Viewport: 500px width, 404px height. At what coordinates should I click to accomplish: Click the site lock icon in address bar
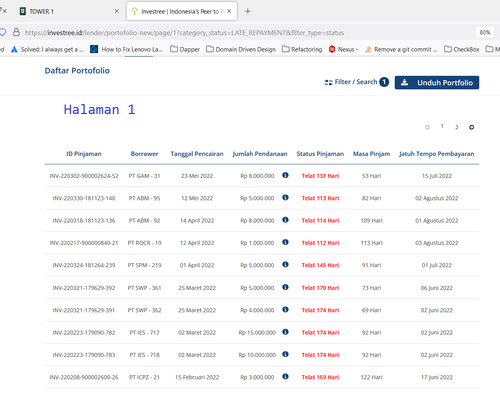coord(16,32)
